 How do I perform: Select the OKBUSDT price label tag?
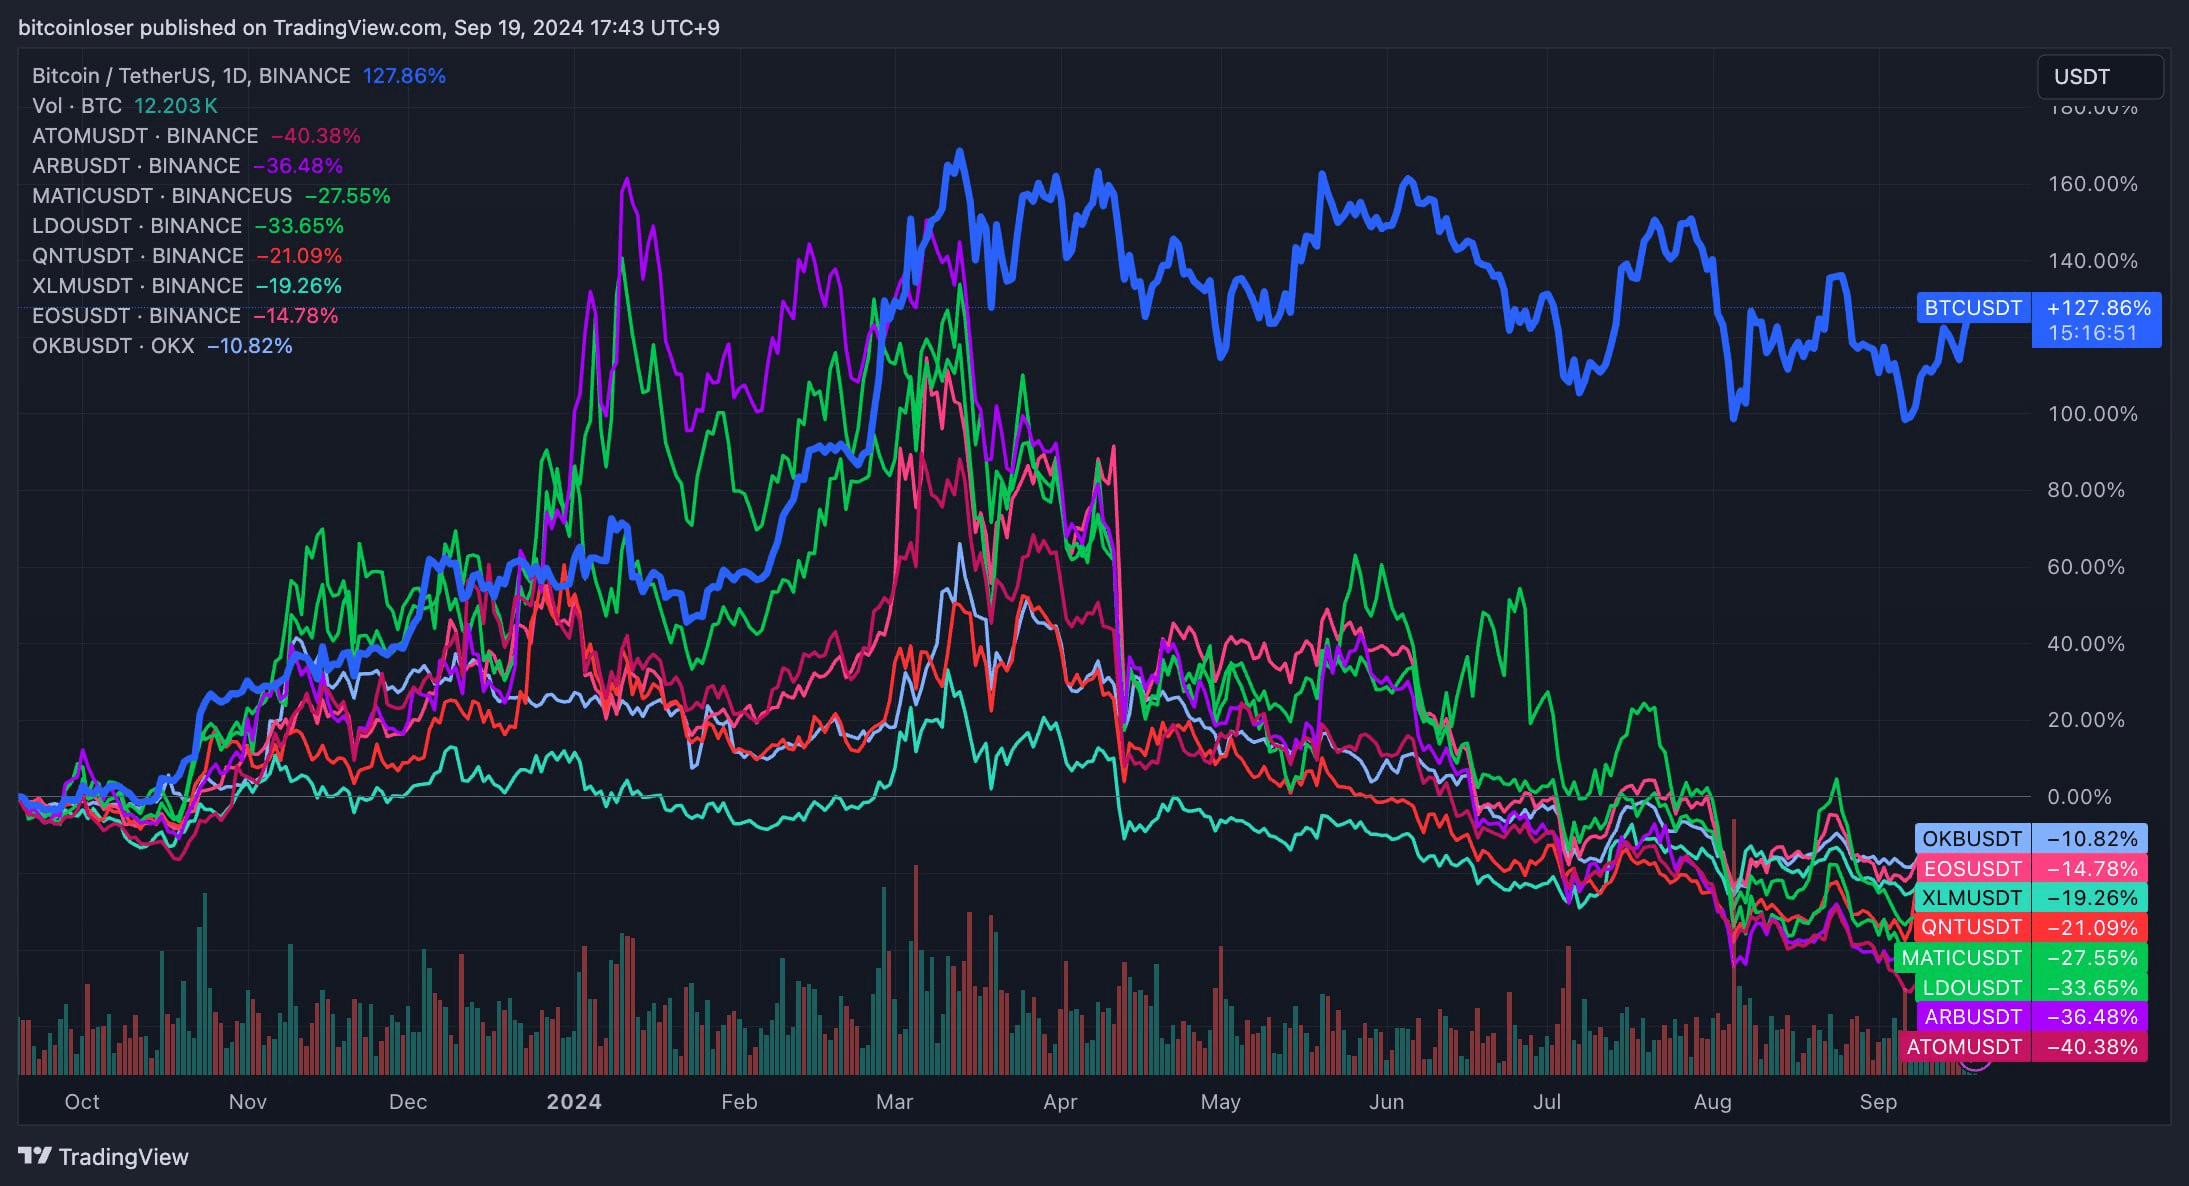pos(2031,838)
